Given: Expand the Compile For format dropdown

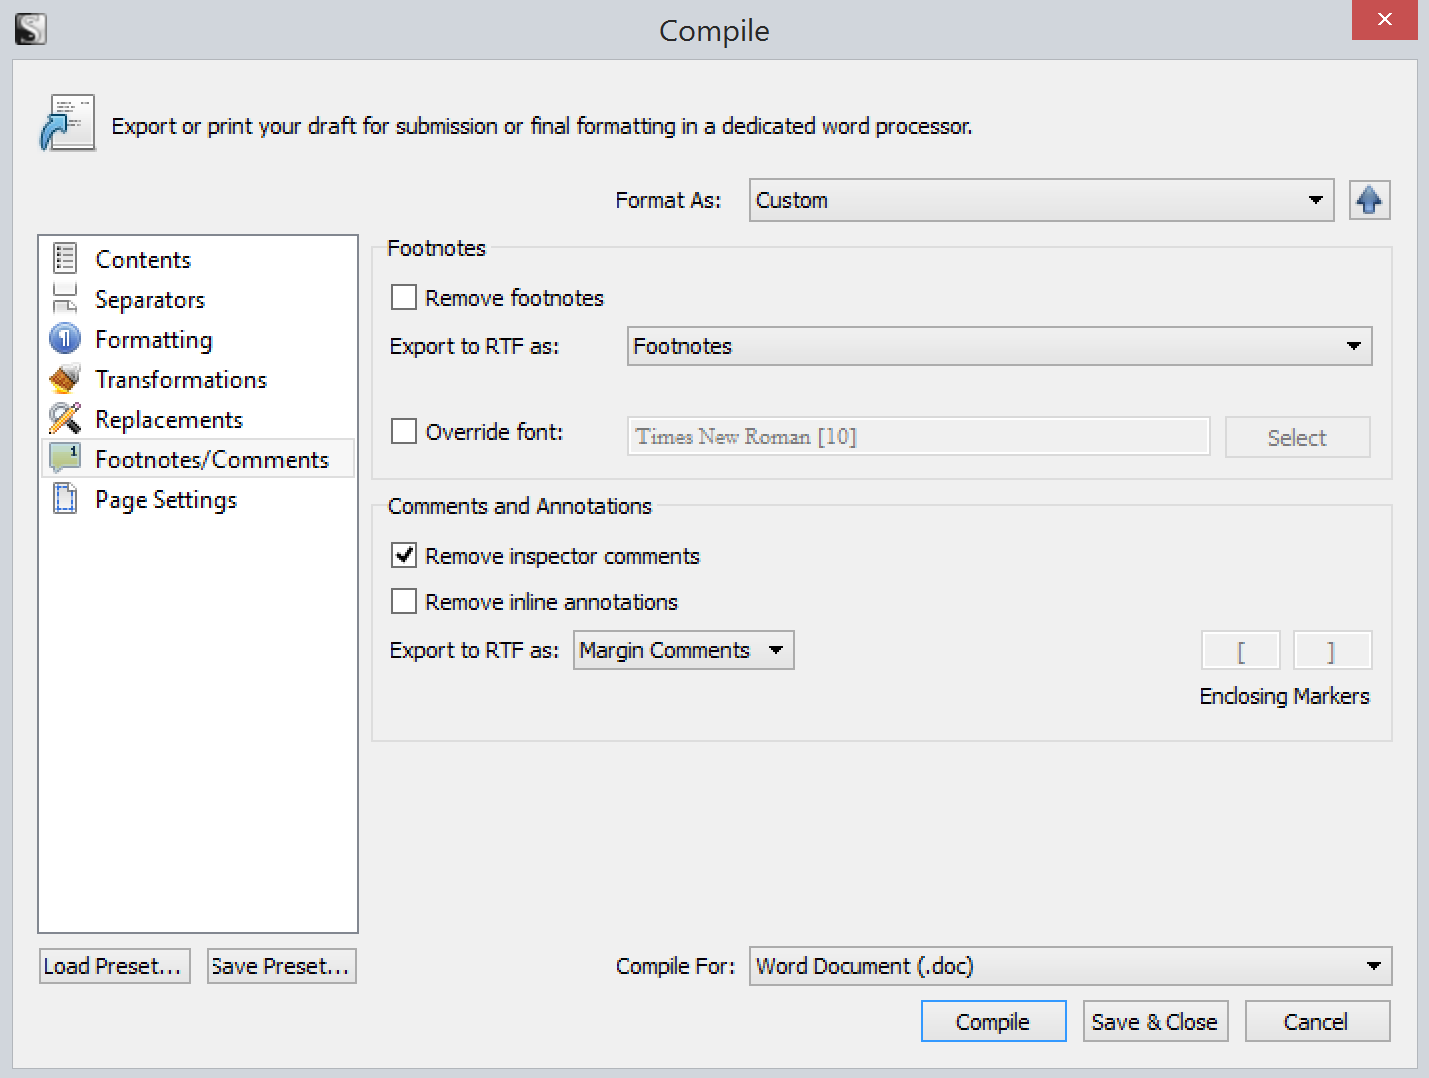Looking at the screenshot, I should pos(1069,966).
